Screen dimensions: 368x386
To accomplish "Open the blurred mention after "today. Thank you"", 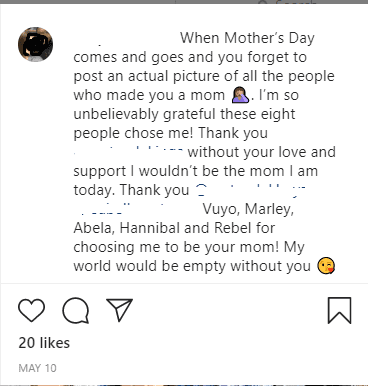I will coord(250,190).
